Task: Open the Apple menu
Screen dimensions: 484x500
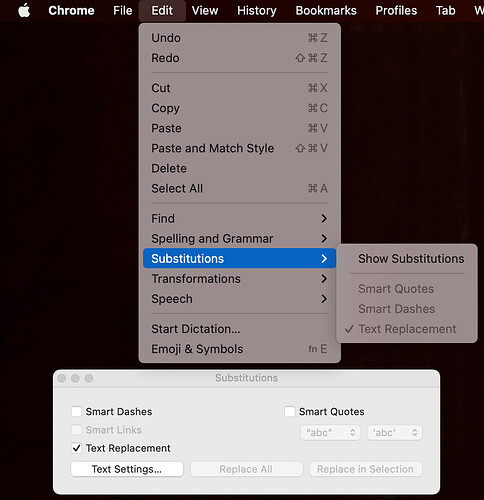Action: [24, 11]
